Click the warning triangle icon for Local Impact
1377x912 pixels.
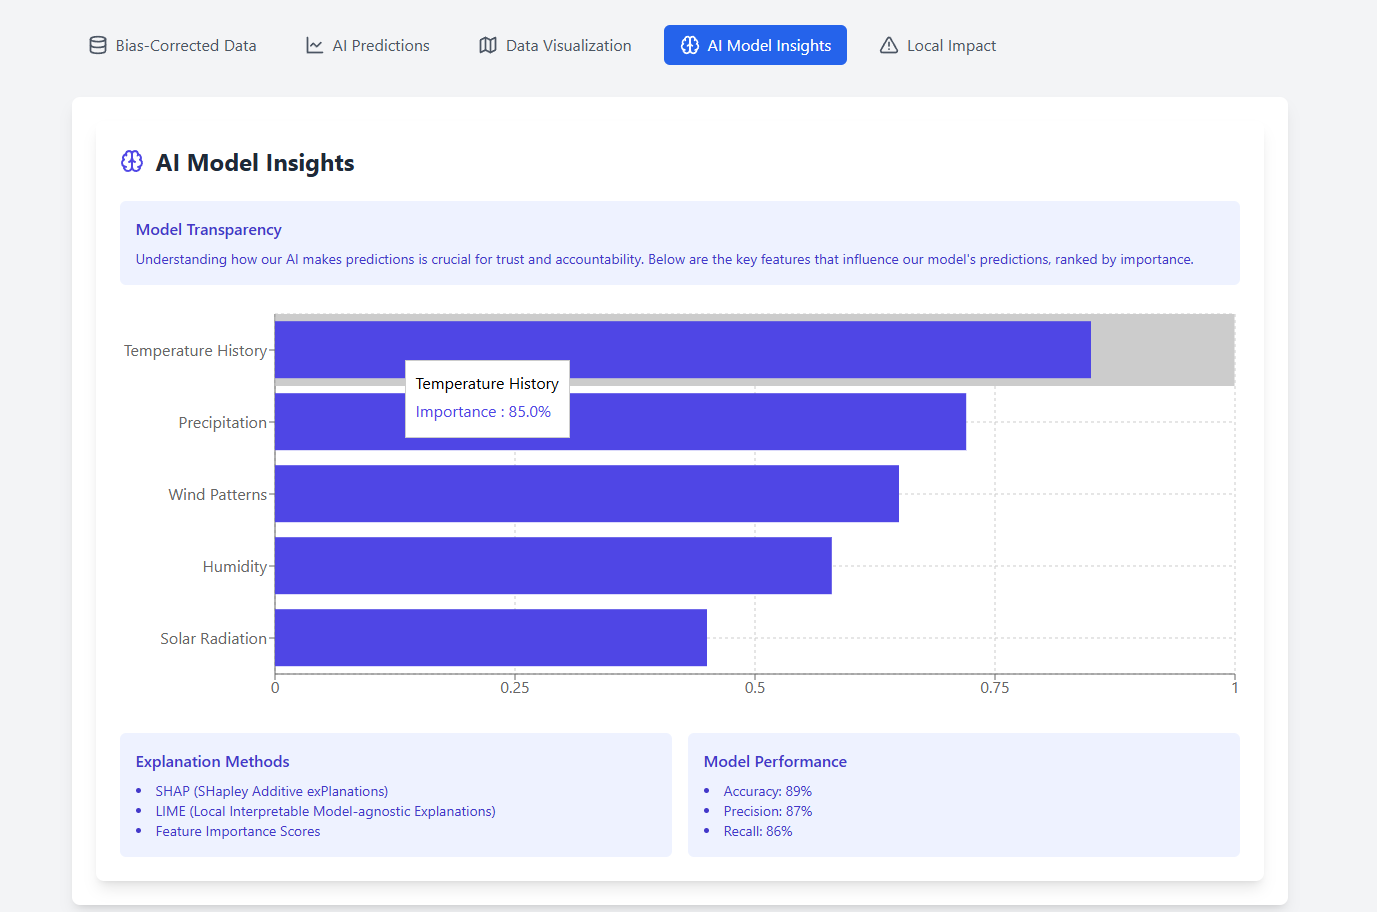[x=889, y=45]
